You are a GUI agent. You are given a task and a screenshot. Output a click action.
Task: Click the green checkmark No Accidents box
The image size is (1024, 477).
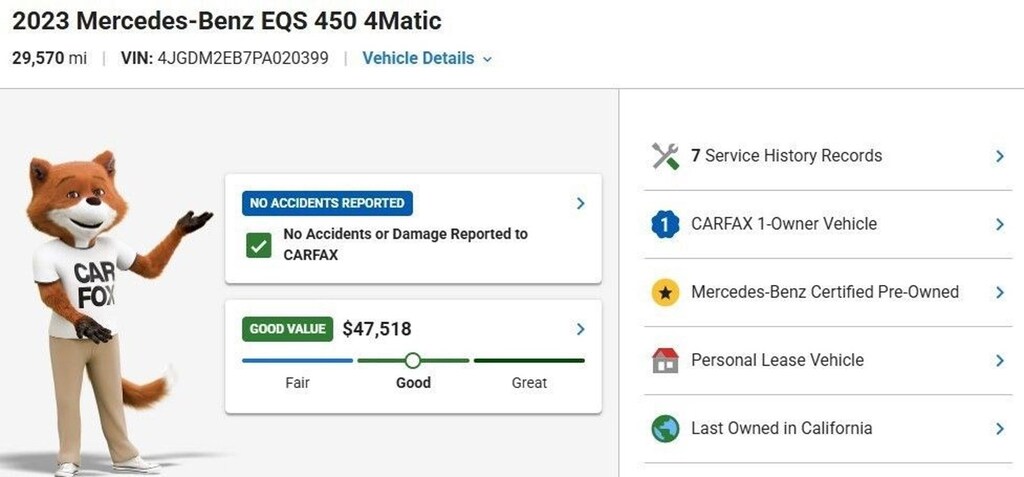(259, 245)
